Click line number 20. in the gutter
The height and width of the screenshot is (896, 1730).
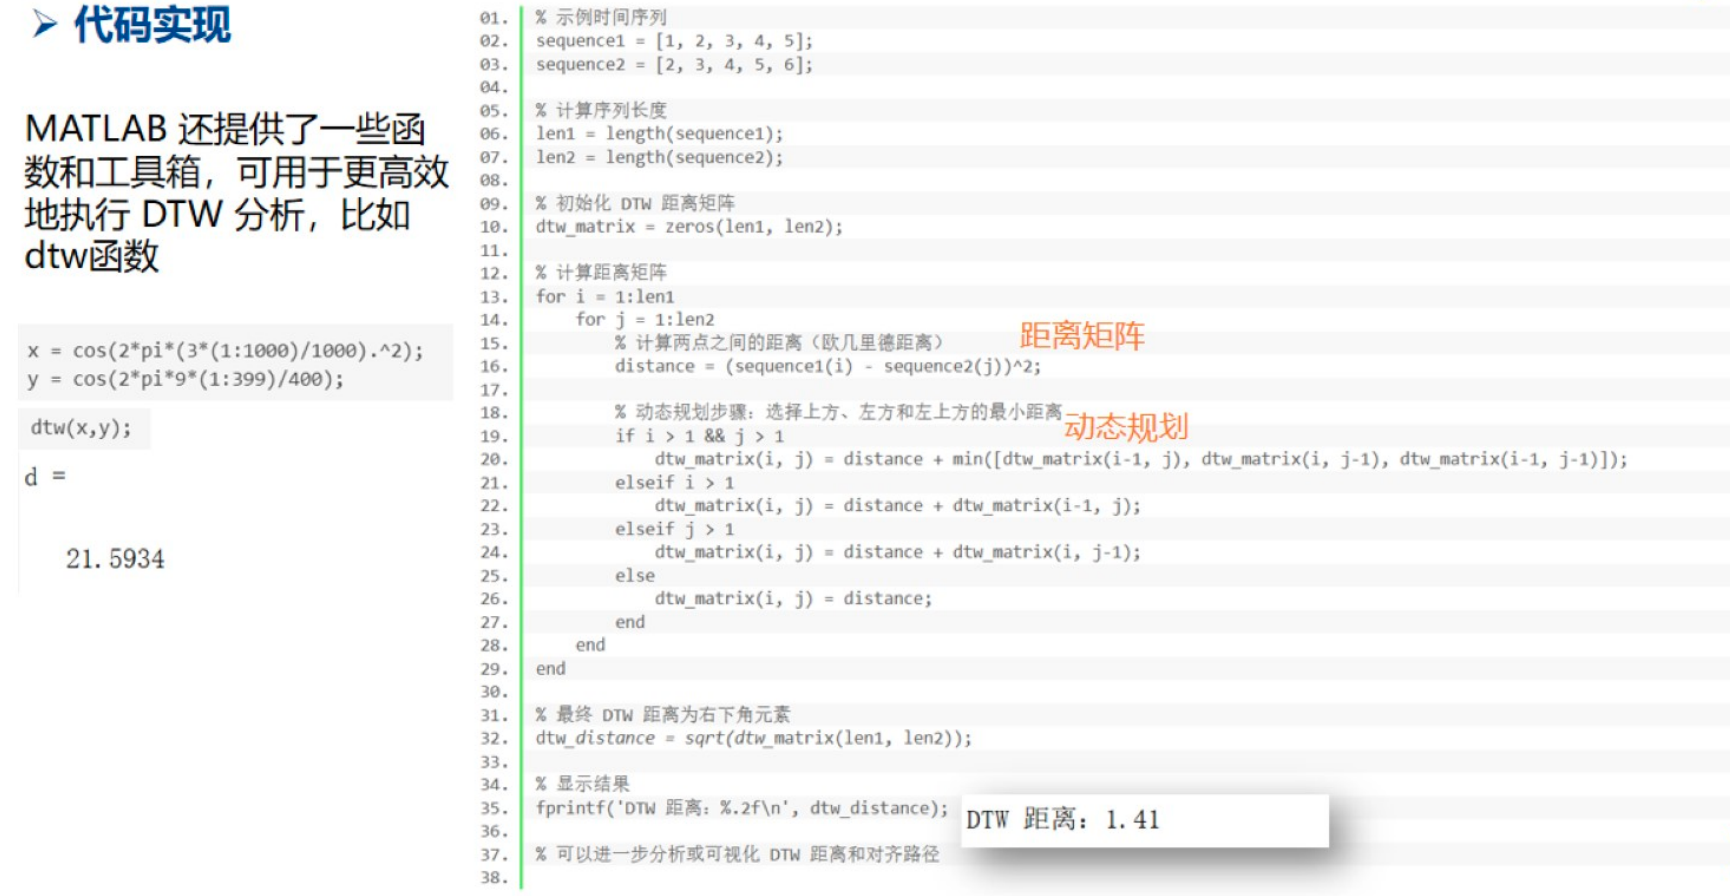coord(493,459)
